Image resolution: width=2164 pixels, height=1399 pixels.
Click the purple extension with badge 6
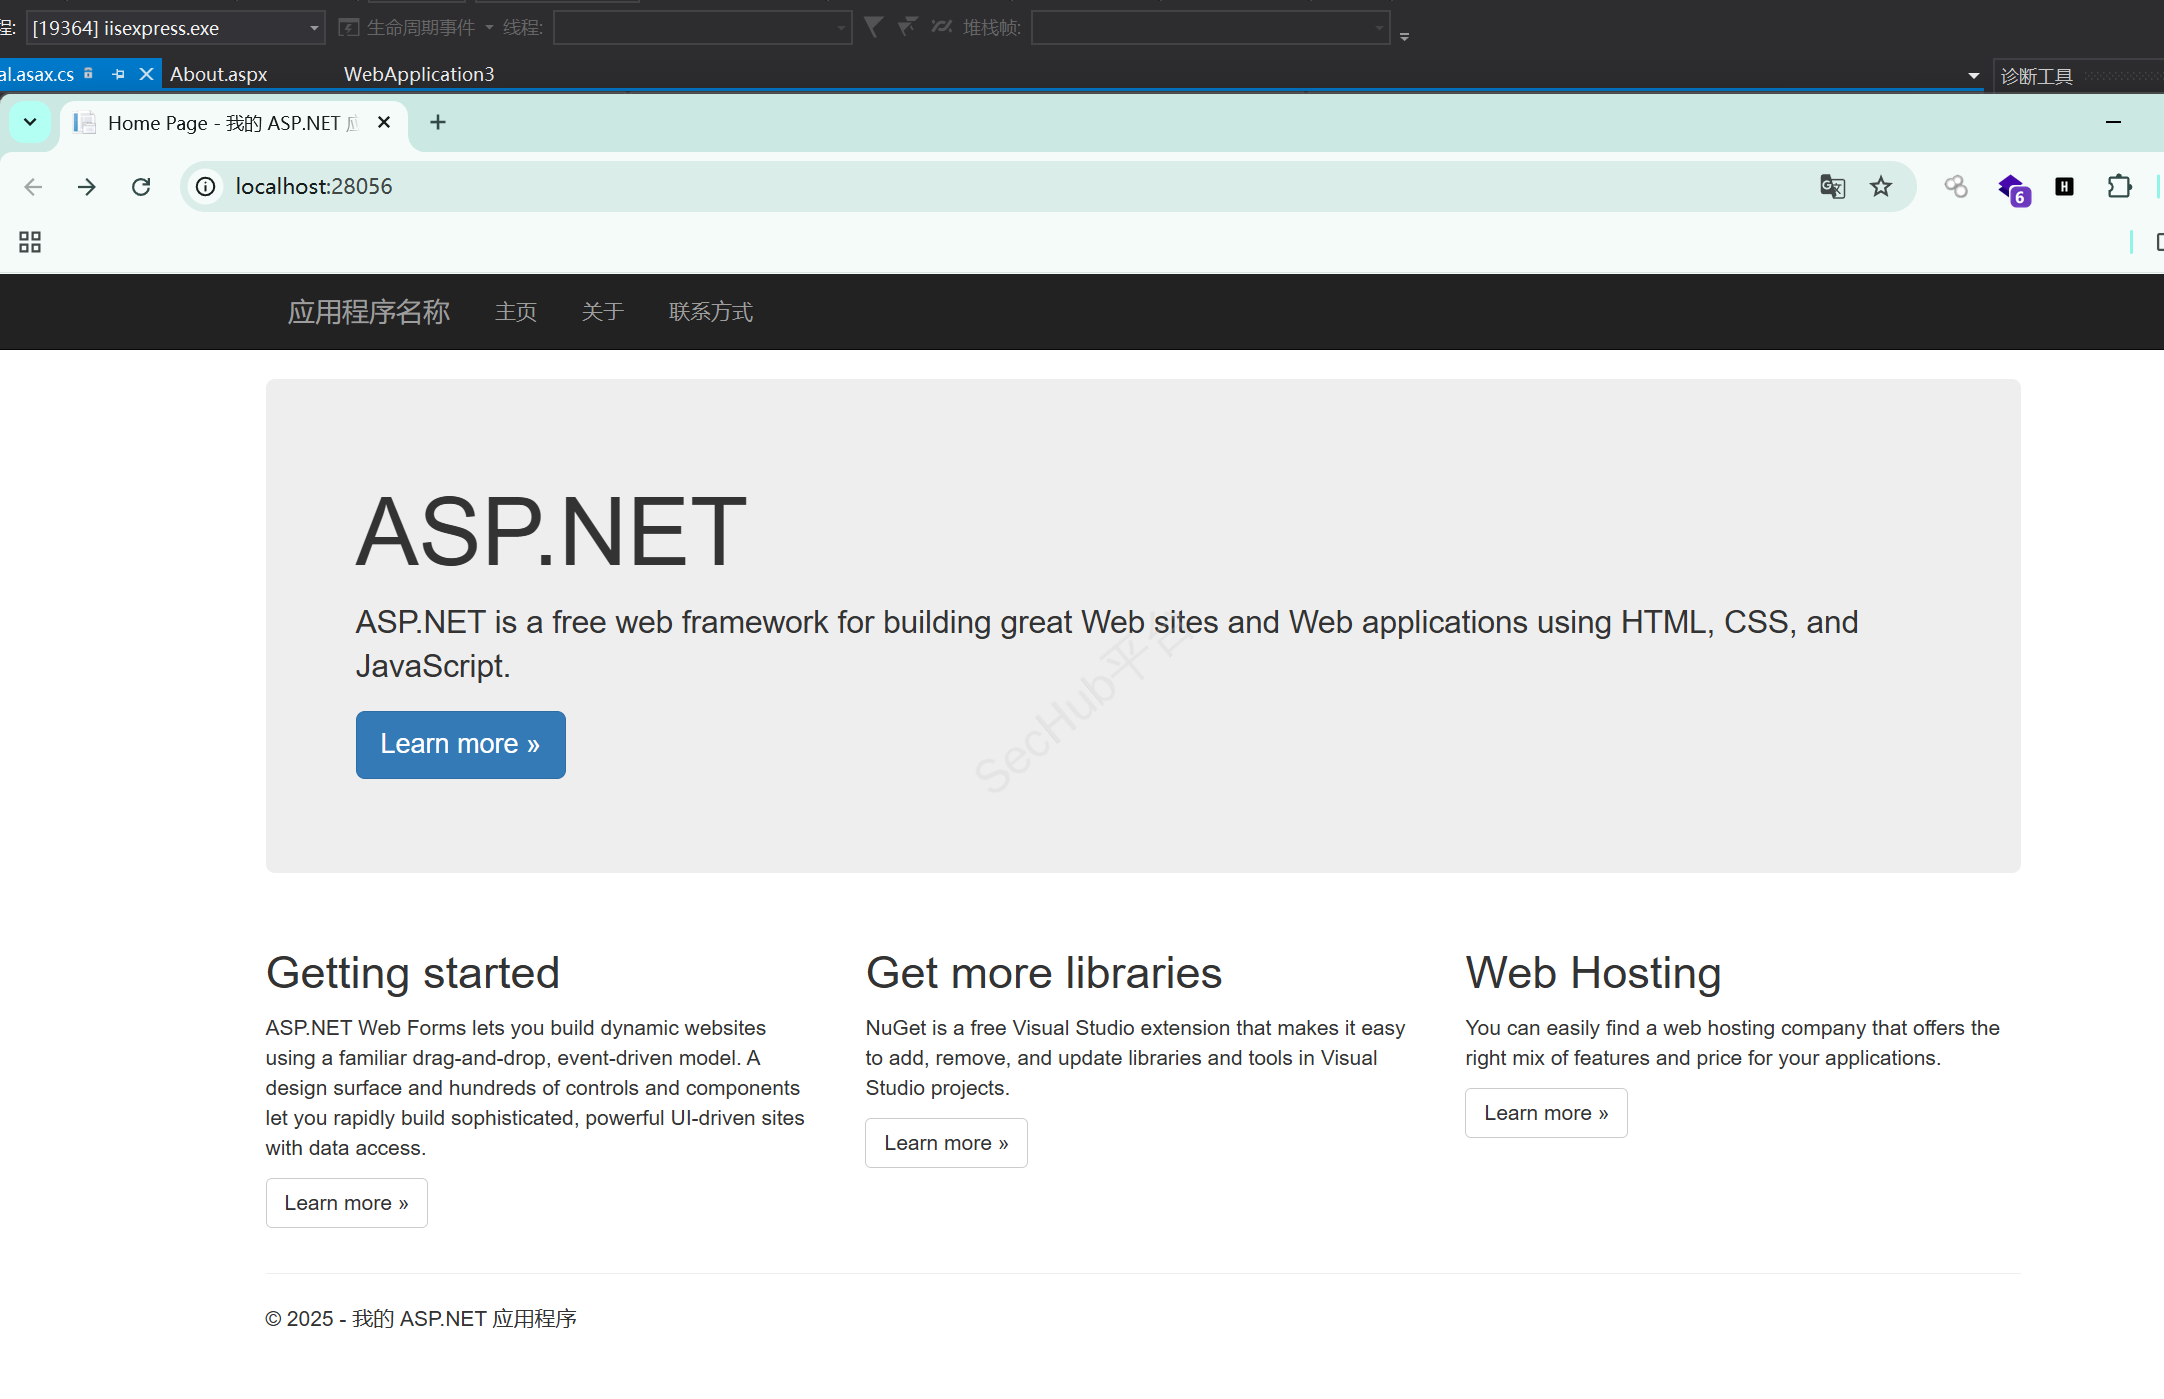2012,188
